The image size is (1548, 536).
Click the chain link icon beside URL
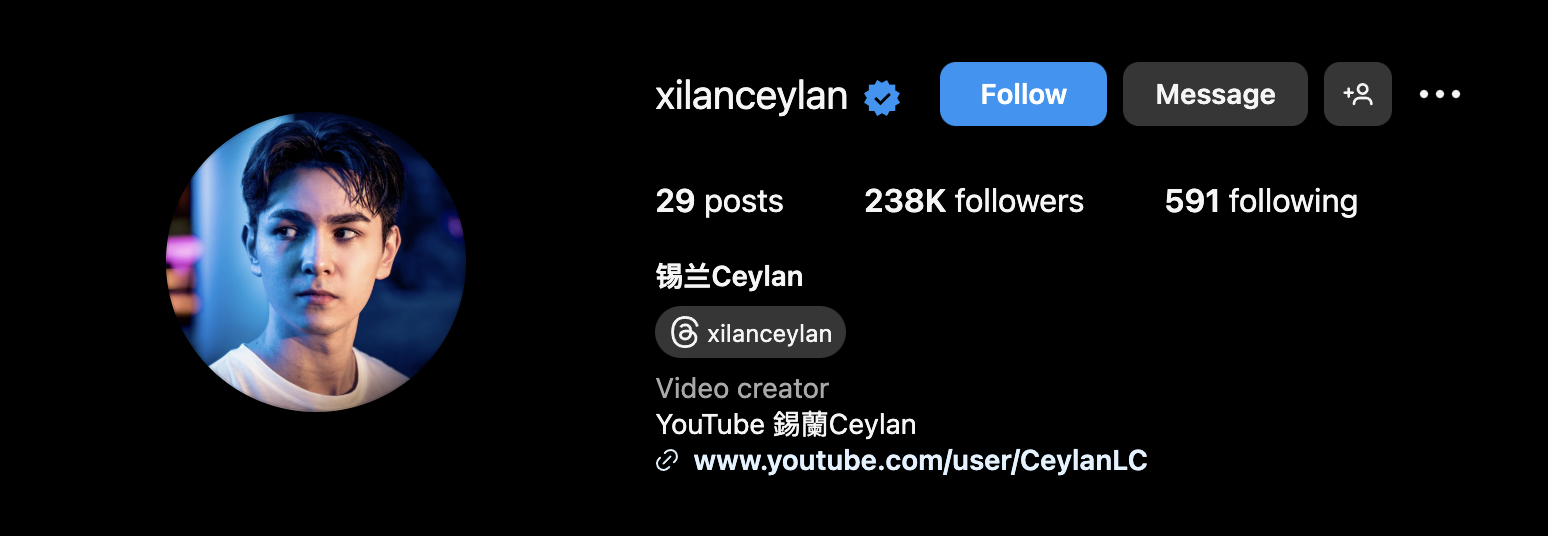pos(667,461)
